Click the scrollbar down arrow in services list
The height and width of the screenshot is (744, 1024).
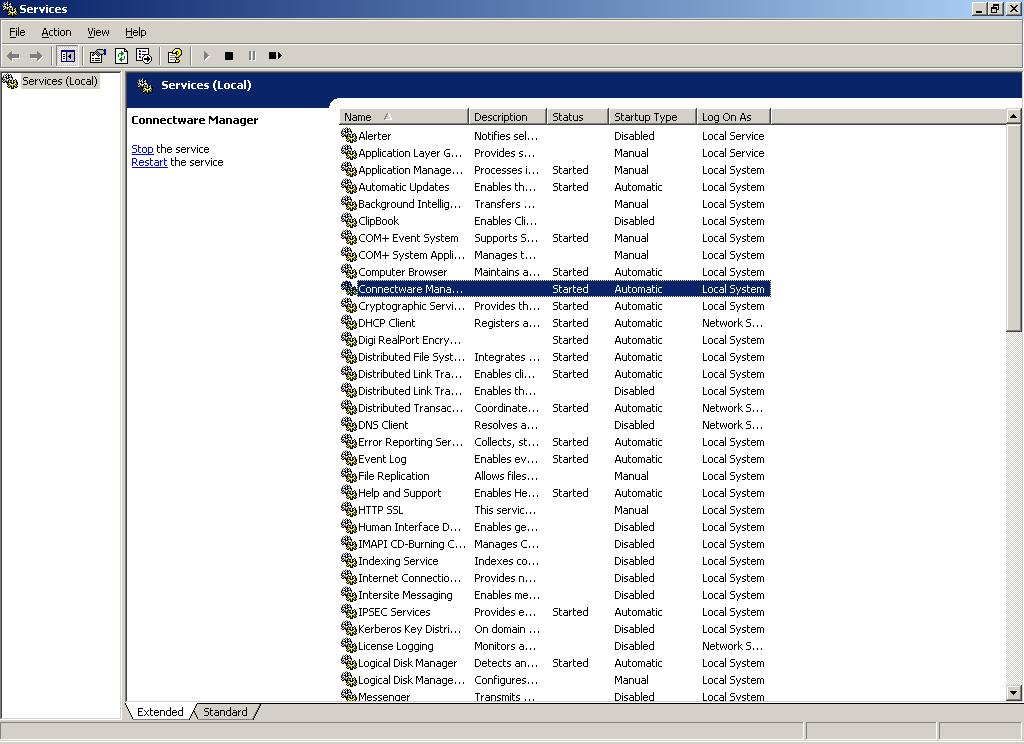click(1014, 692)
